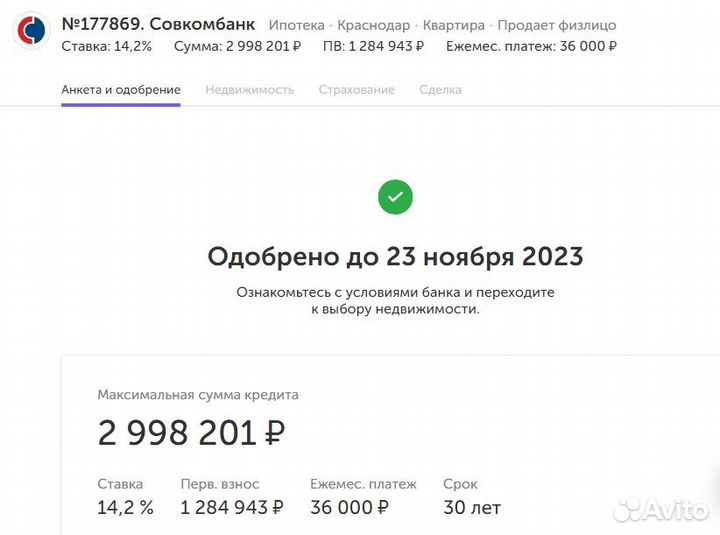Go to the Сделка tab
This screenshot has height=535, width=720.
(440, 90)
